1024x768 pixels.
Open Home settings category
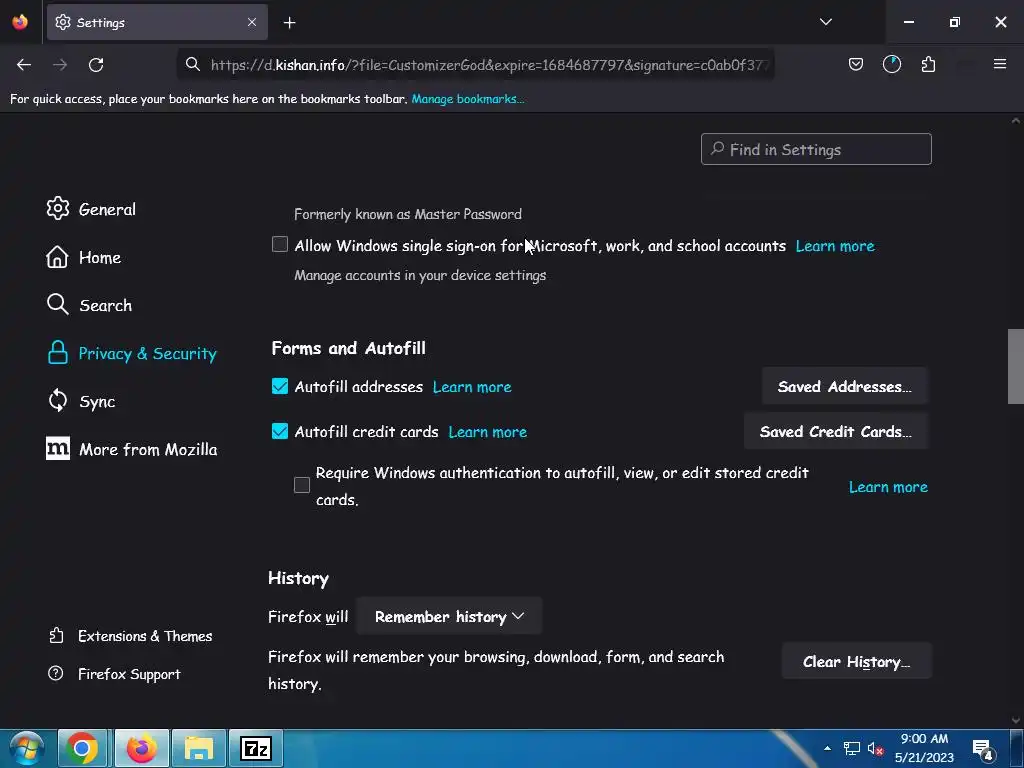pyautogui.click(x=84, y=257)
